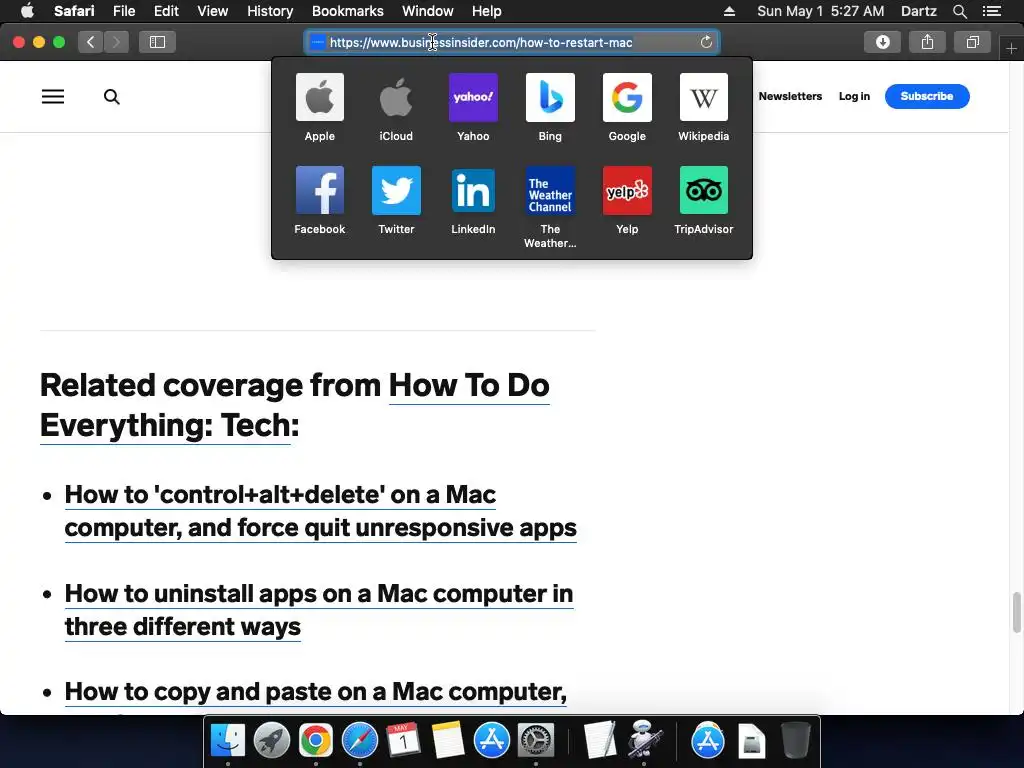1024x768 pixels.
Task: Open the View menu
Action: pos(212,11)
